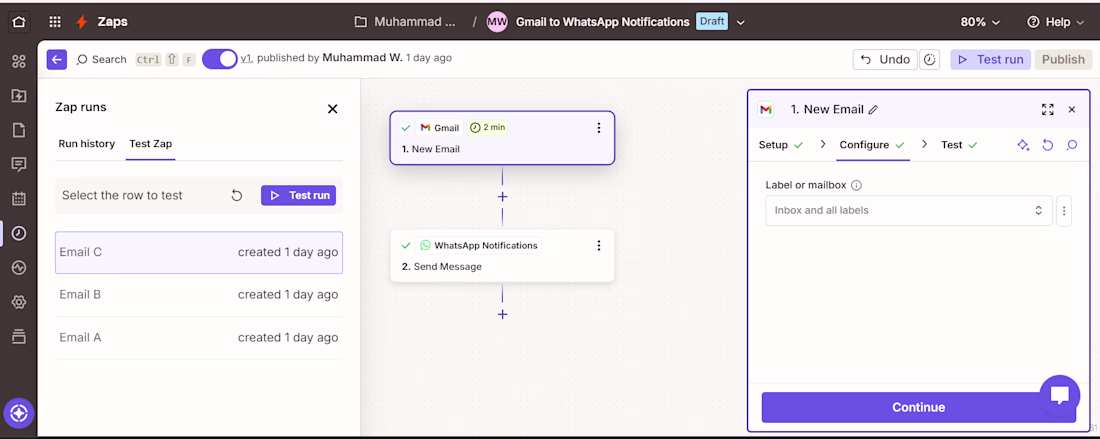
Task: Switch to the Setup tab
Action: pyautogui.click(x=780, y=145)
